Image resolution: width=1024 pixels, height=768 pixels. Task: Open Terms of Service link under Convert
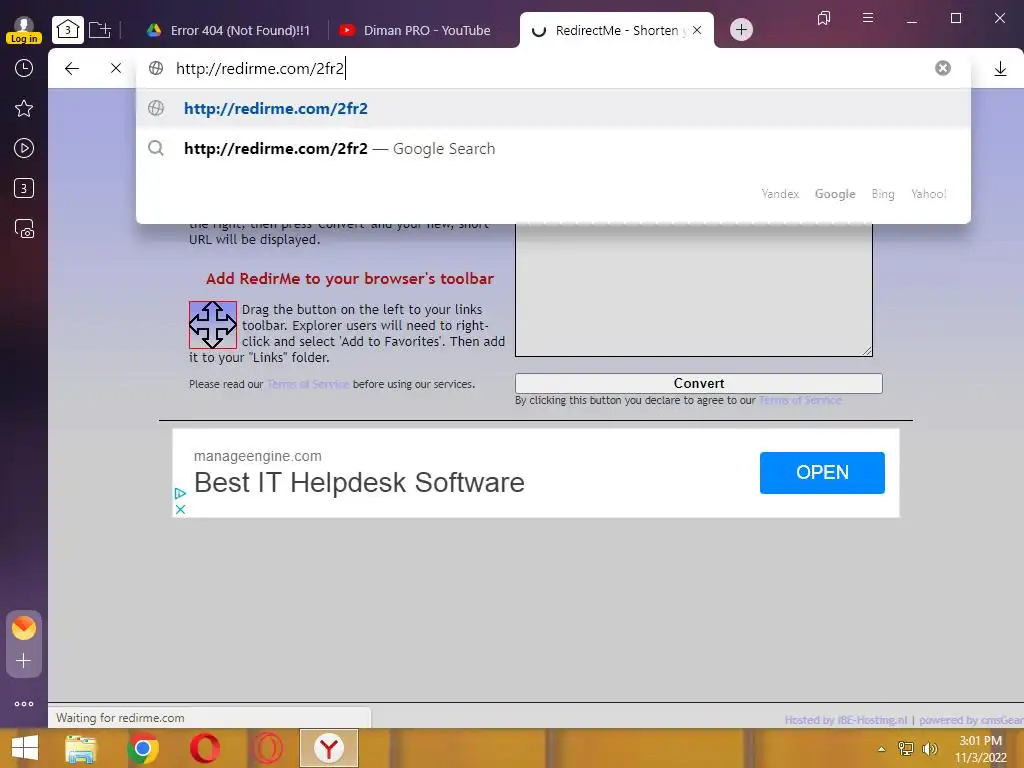tap(800, 400)
